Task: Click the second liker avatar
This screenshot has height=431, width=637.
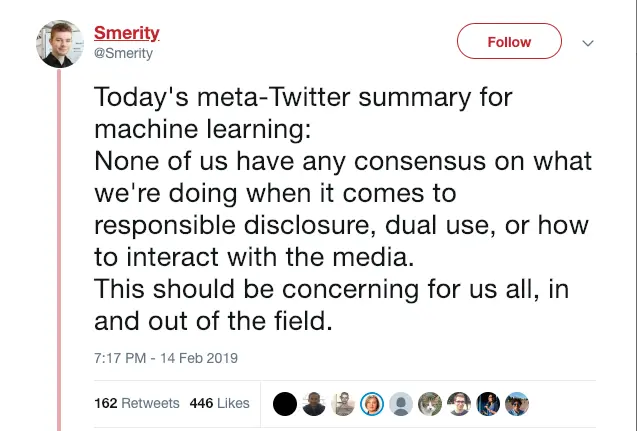Action: point(314,403)
